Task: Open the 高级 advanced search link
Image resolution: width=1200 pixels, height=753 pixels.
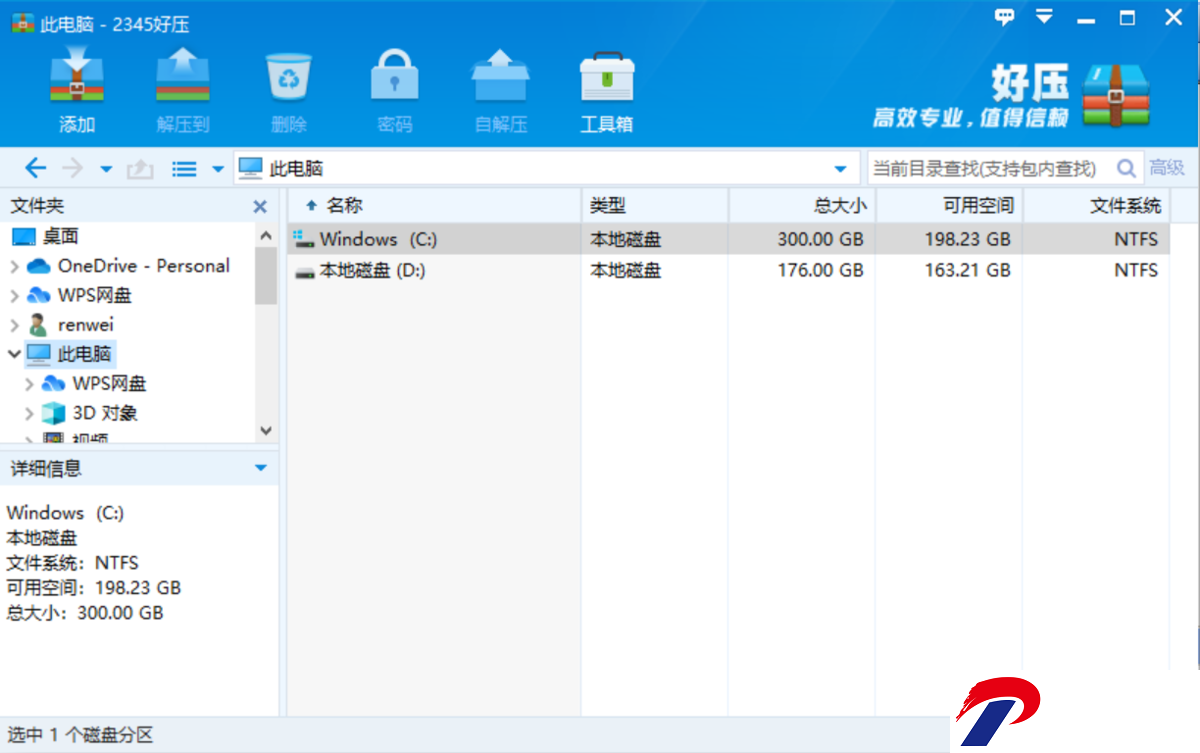Action: (x=1167, y=168)
